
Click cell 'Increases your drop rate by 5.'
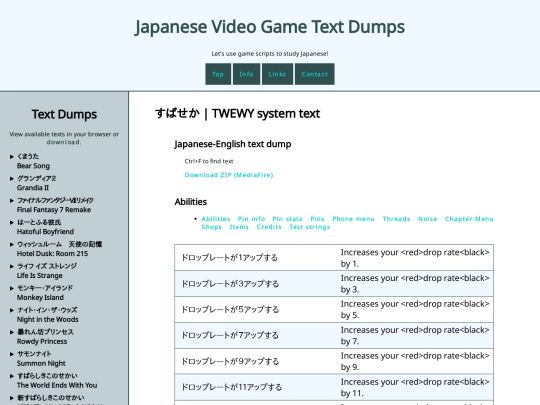coord(415,310)
